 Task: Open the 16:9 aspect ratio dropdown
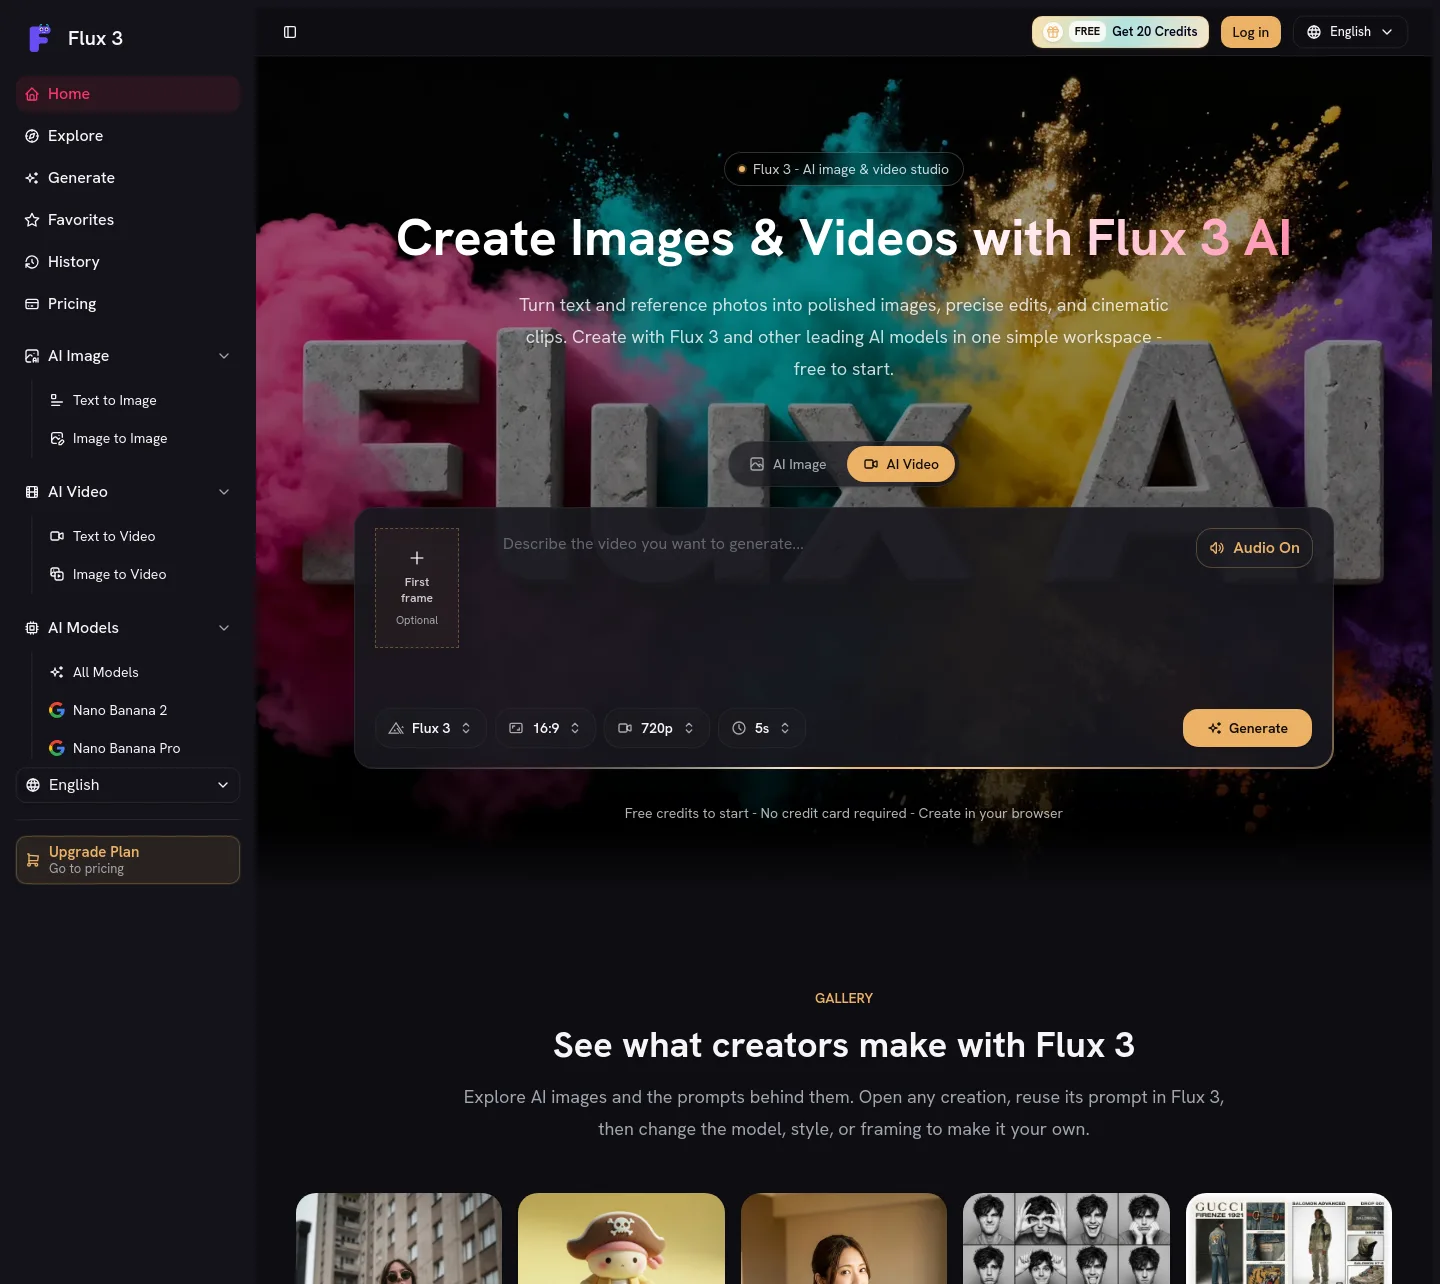[545, 728]
